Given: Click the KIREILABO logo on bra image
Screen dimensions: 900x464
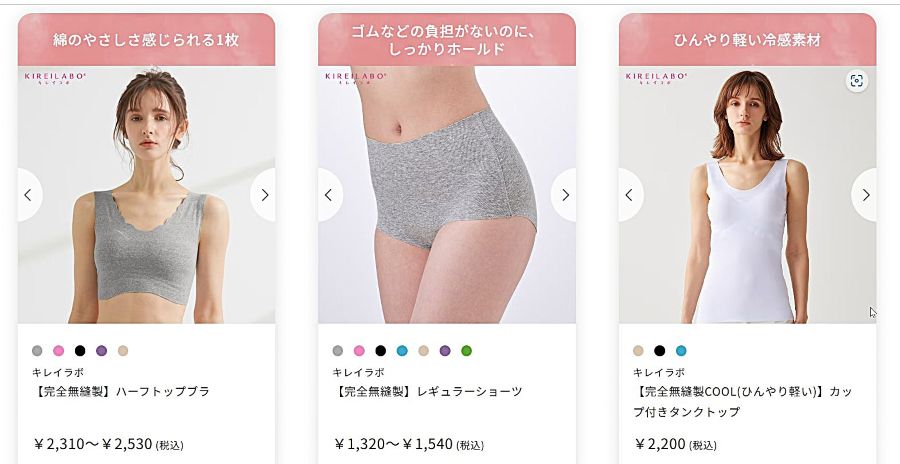Looking at the screenshot, I should [x=55, y=78].
